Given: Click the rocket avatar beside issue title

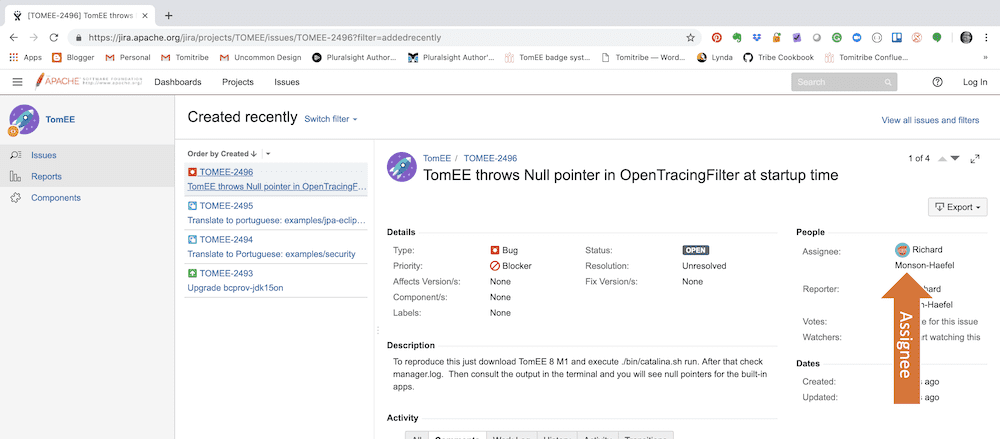Looking at the screenshot, I should pyautogui.click(x=402, y=167).
